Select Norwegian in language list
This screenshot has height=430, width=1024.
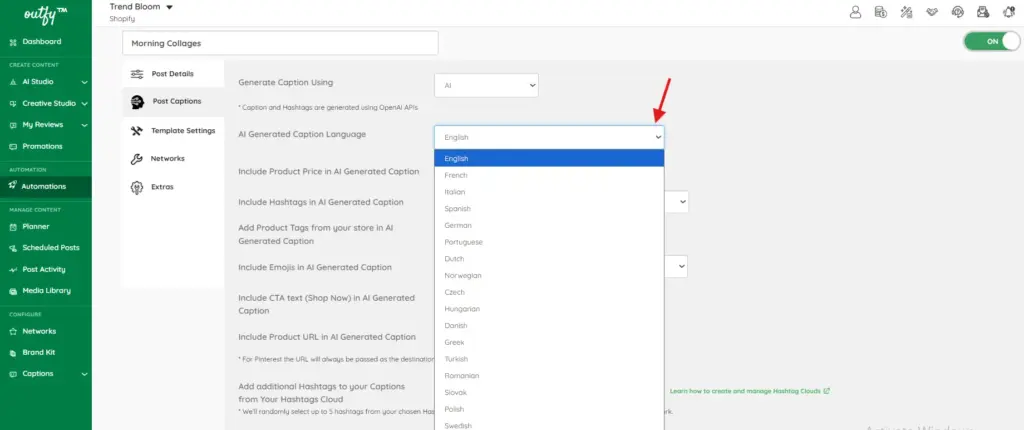coord(549,276)
